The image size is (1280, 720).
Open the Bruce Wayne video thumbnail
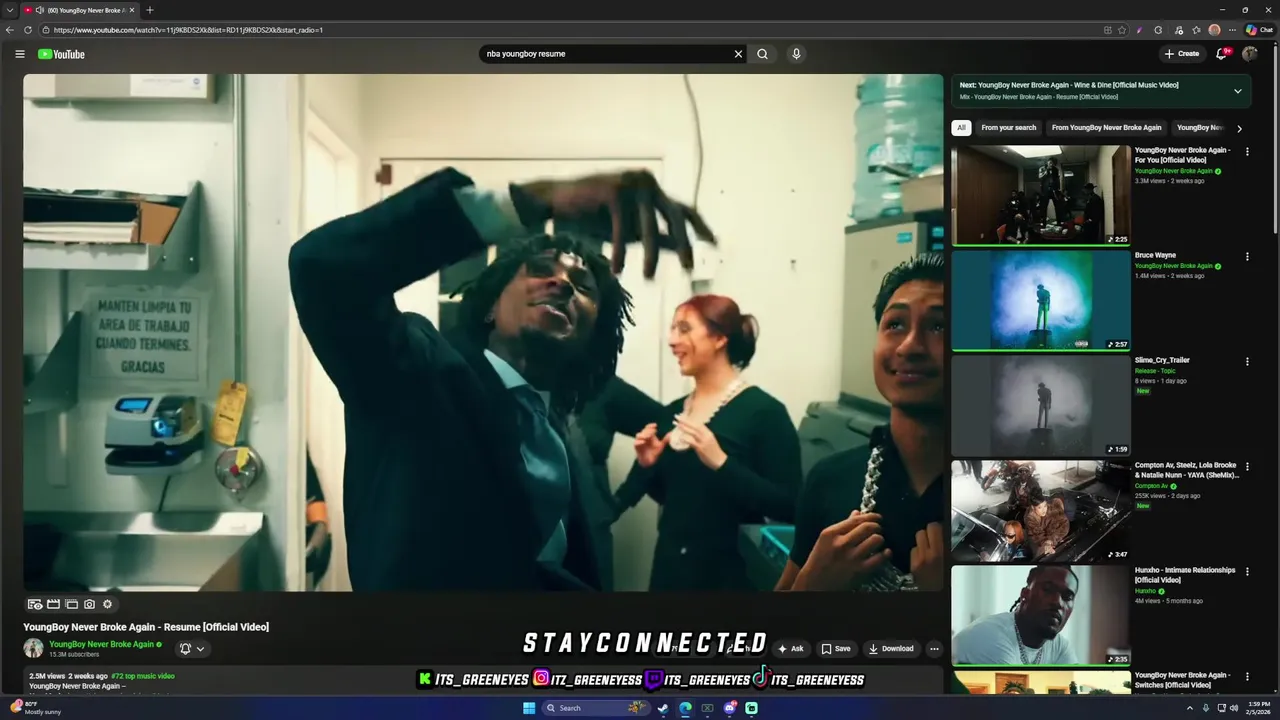1041,300
